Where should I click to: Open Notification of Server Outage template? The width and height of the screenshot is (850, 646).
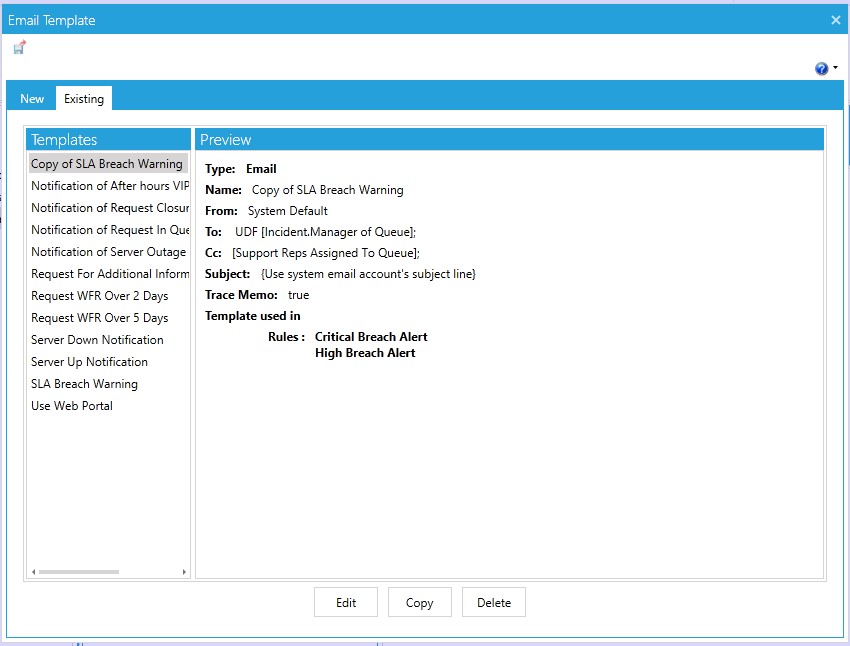click(x=108, y=252)
